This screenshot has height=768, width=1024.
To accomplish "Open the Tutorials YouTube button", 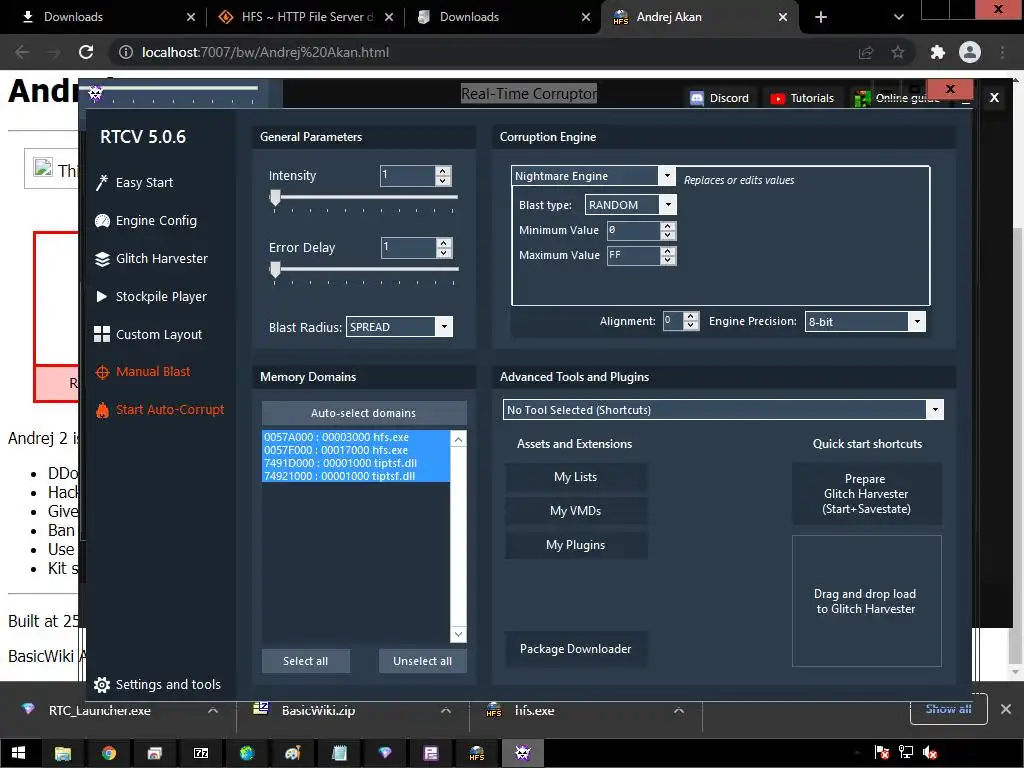I will (x=802, y=98).
